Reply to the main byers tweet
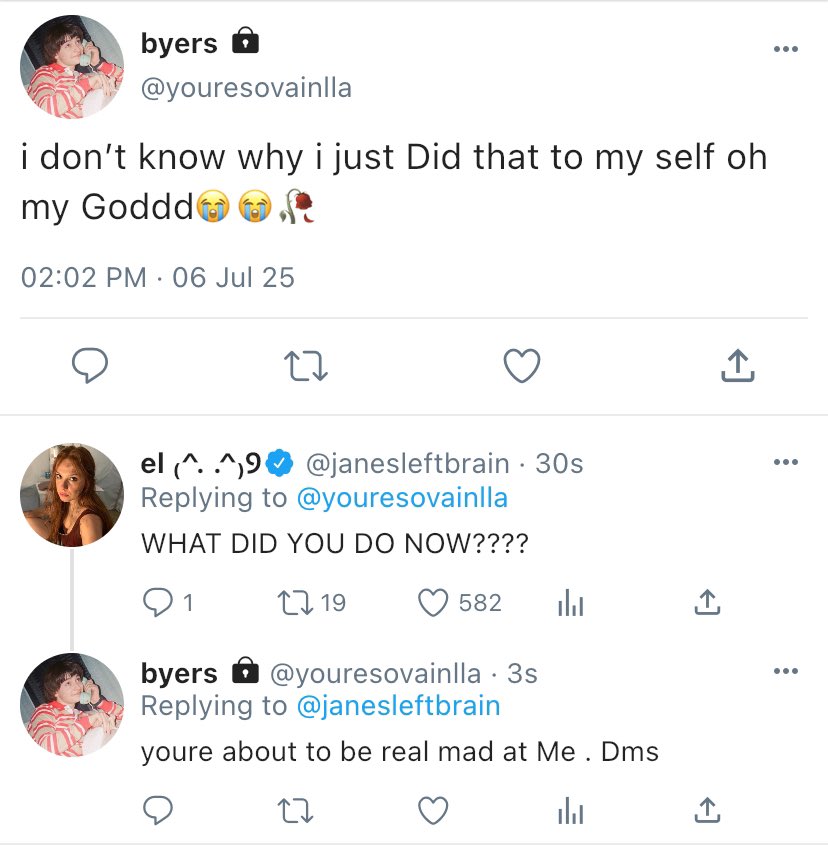This screenshot has width=828, height=845. 90,366
